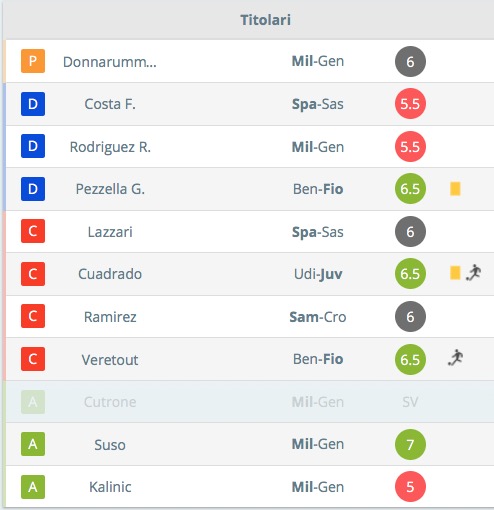Click the yellow card icon on Cuadrado's row
Screen dimensions: 494x510
(455, 273)
